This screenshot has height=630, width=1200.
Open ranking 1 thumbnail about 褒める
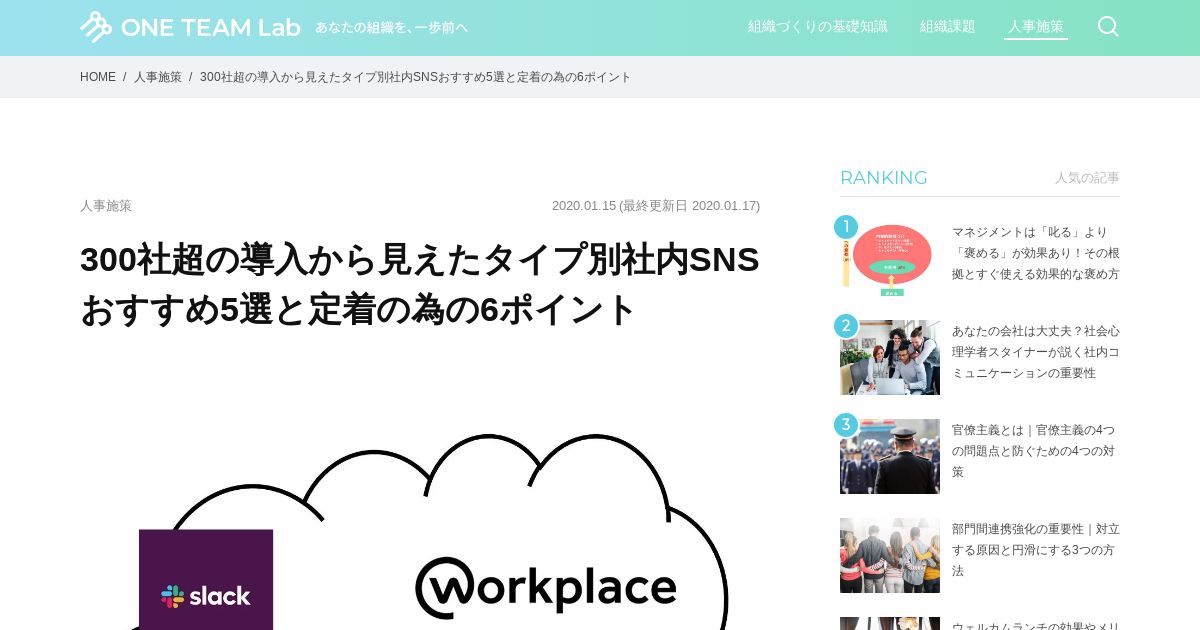pyautogui.click(x=890, y=259)
